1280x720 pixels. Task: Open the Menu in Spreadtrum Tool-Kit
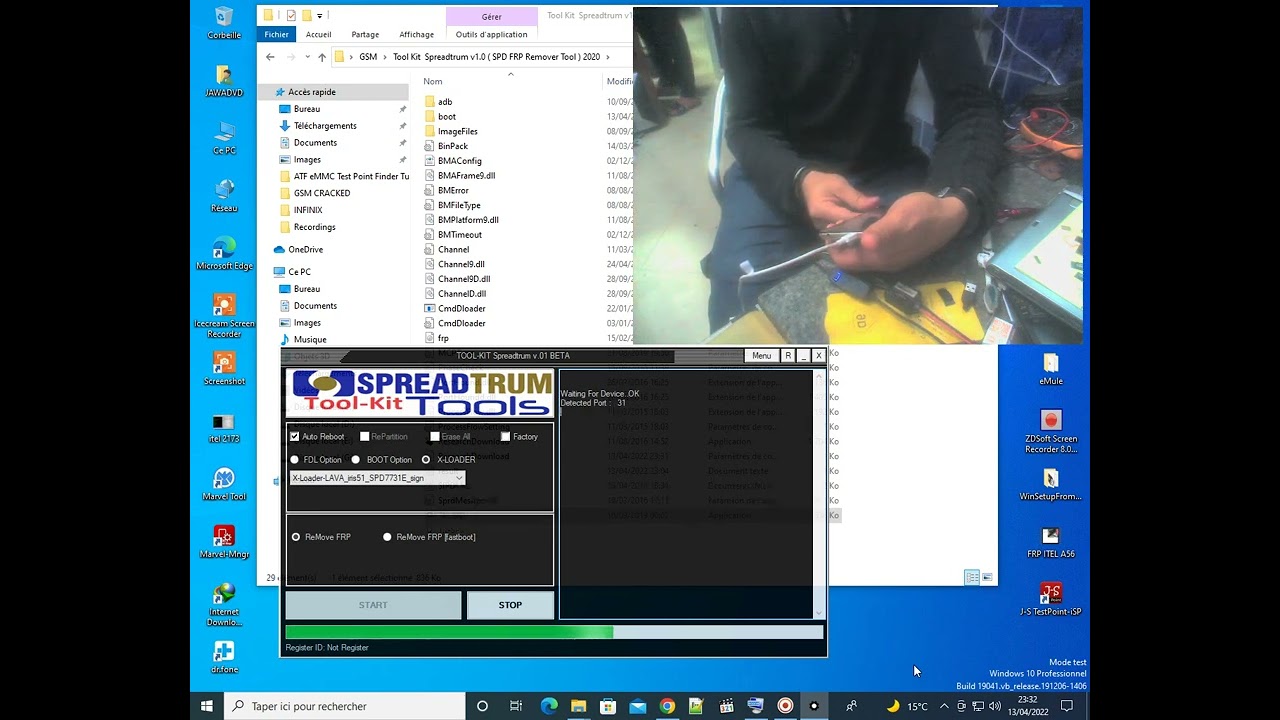tap(761, 356)
